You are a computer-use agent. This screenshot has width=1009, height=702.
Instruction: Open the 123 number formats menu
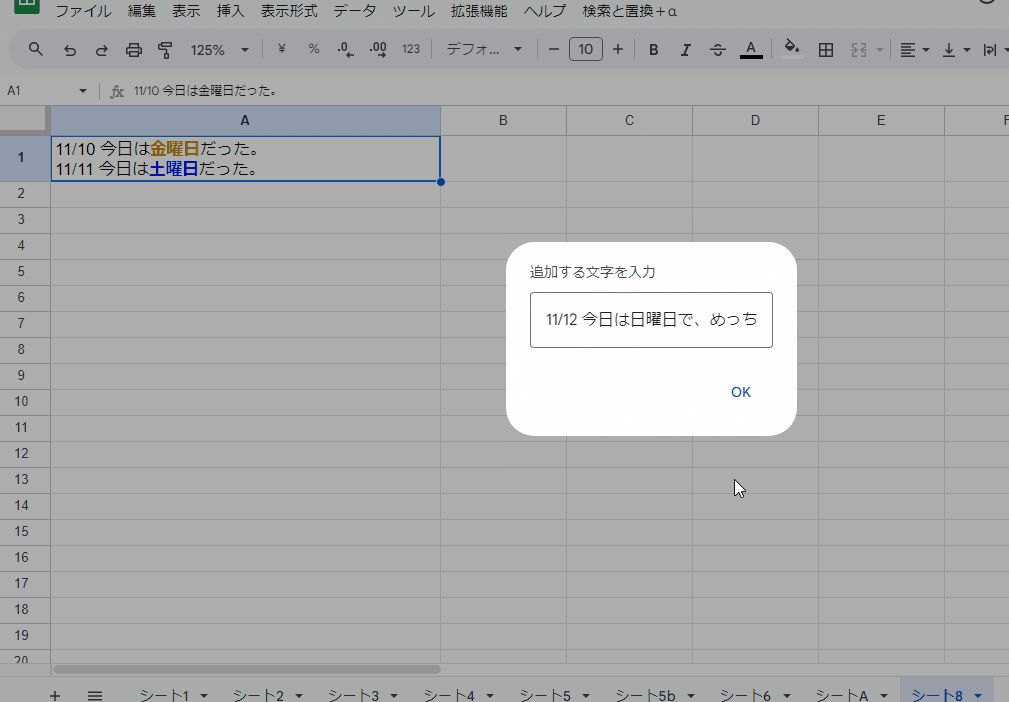point(411,49)
